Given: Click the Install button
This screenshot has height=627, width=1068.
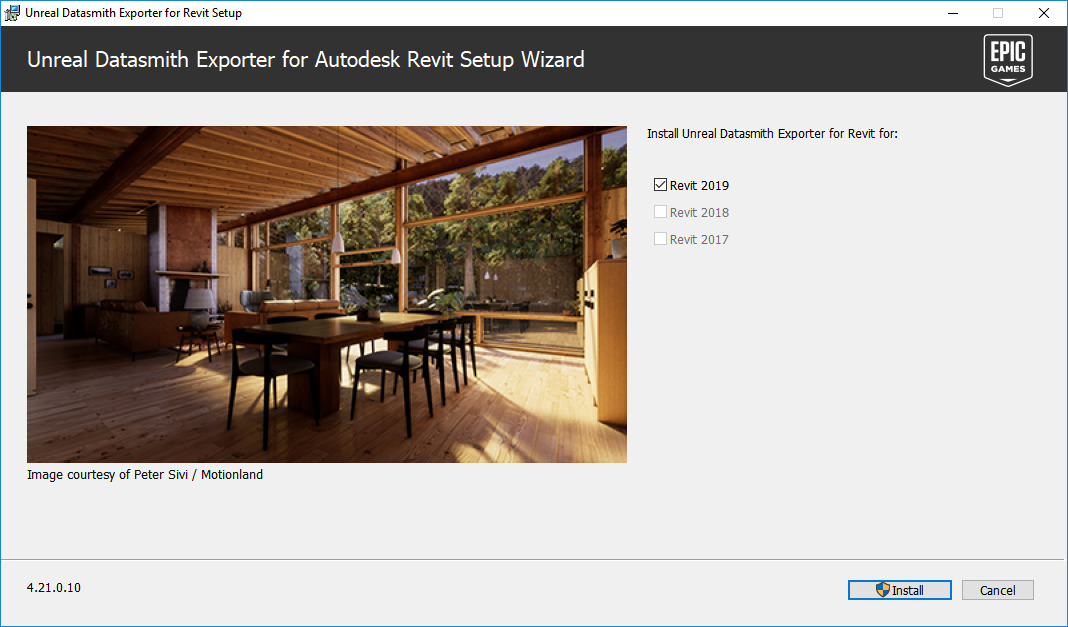Looking at the screenshot, I should (x=899, y=589).
